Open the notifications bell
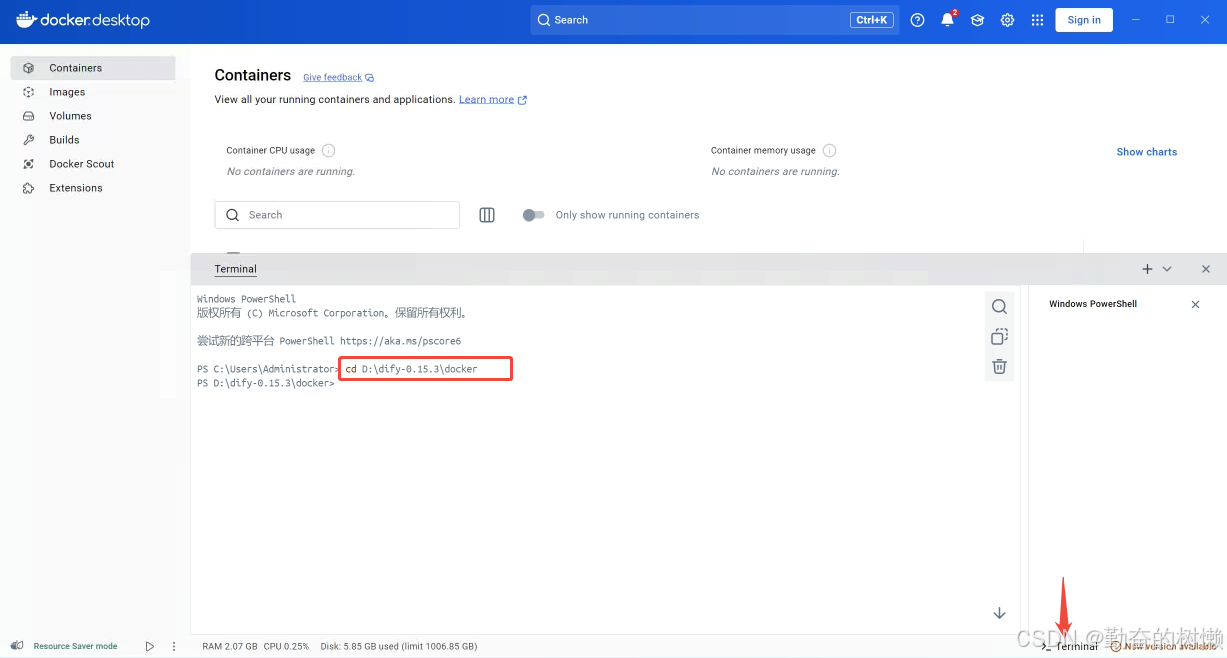 click(948, 20)
